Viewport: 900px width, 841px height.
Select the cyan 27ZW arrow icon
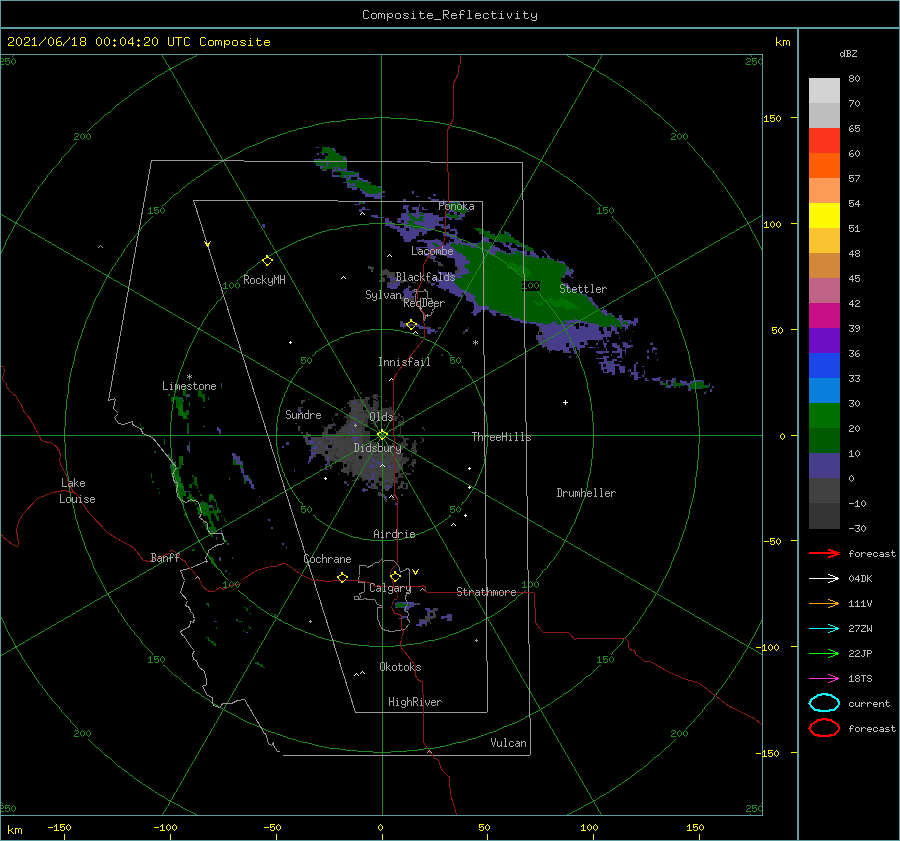click(x=824, y=629)
